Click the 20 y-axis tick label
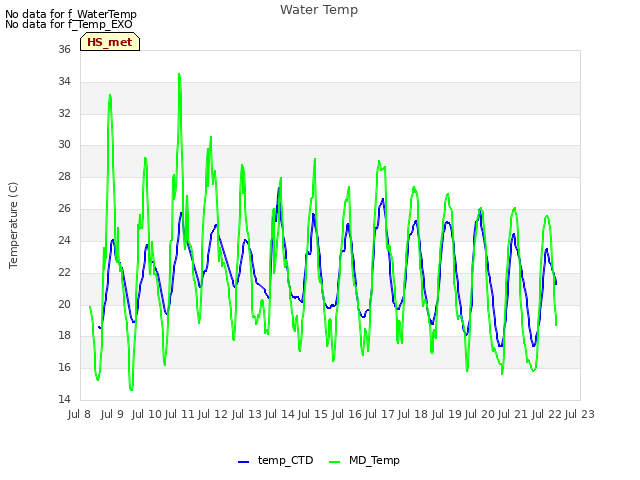 pyautogui.click(x=64, y=304)
